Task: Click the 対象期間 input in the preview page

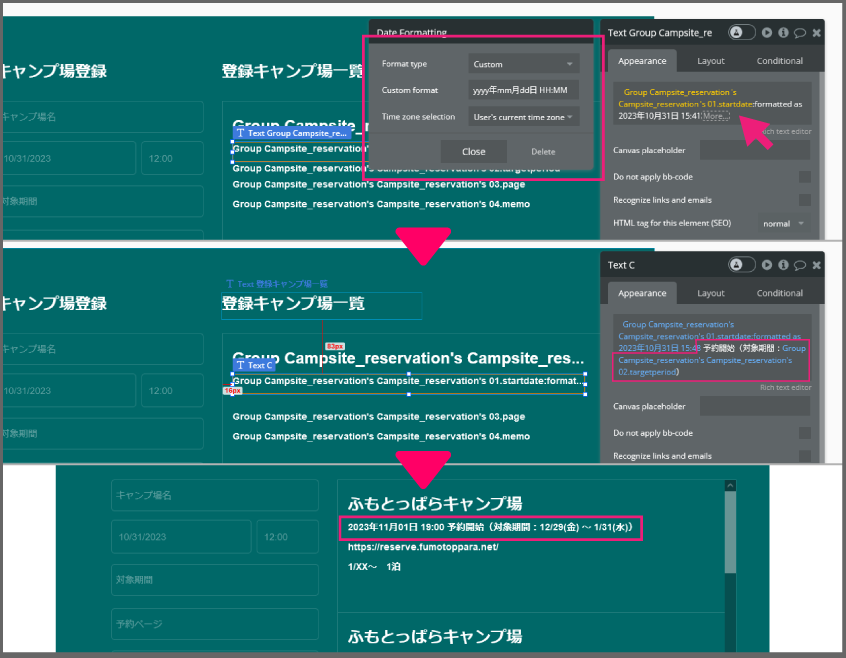Action: 215,580
